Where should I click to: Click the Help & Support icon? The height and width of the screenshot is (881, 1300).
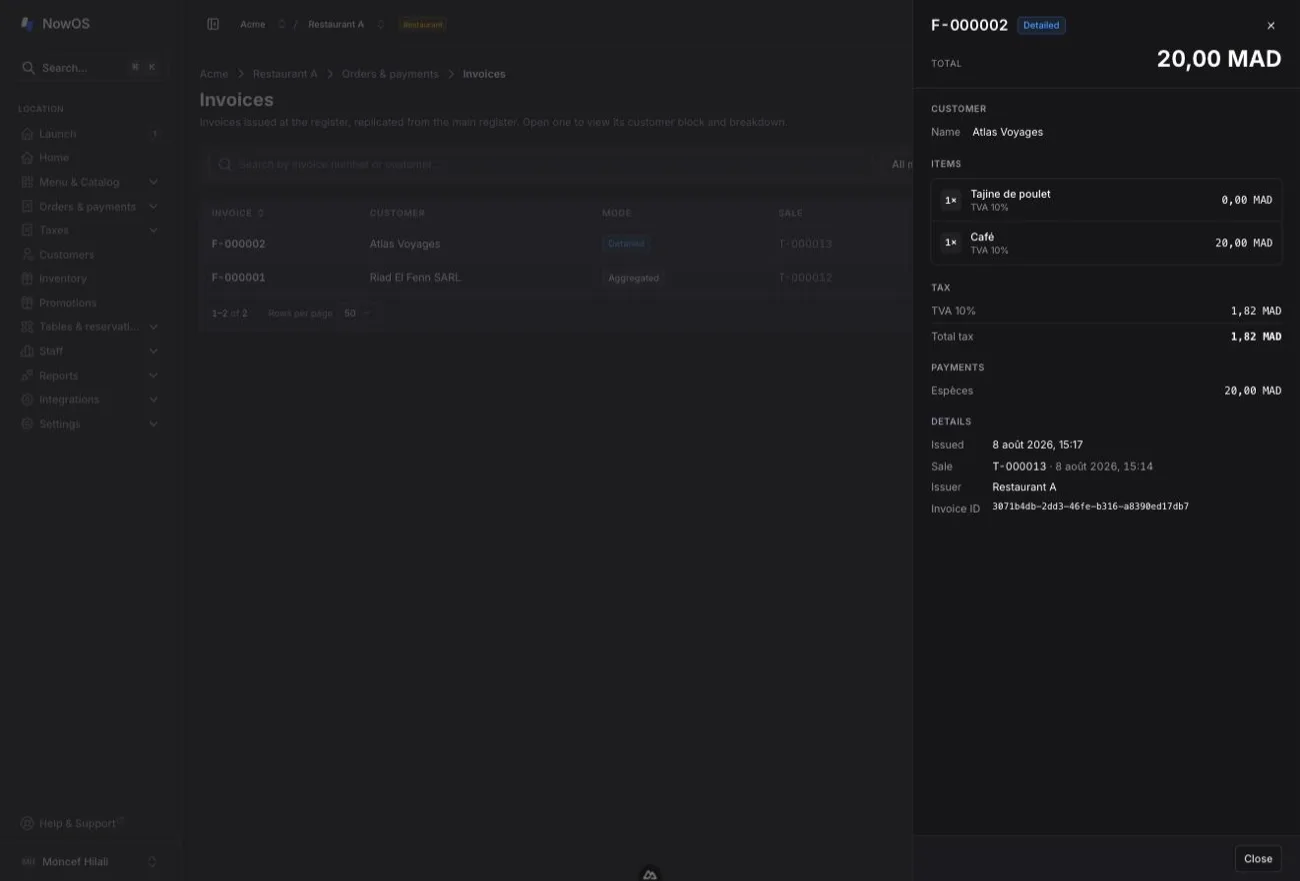point(27,824)
